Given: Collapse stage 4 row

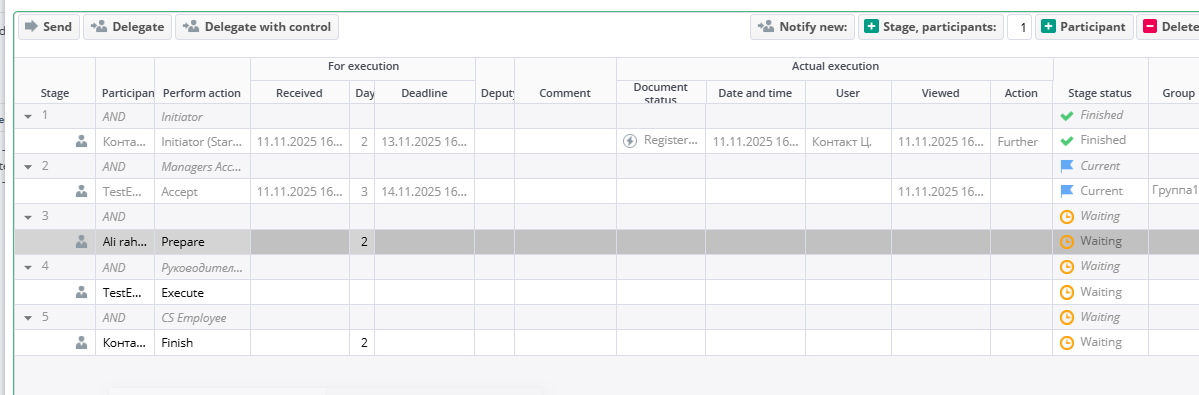Looking at the screenshot, I should pyautogui.click(x=28, y=267).
